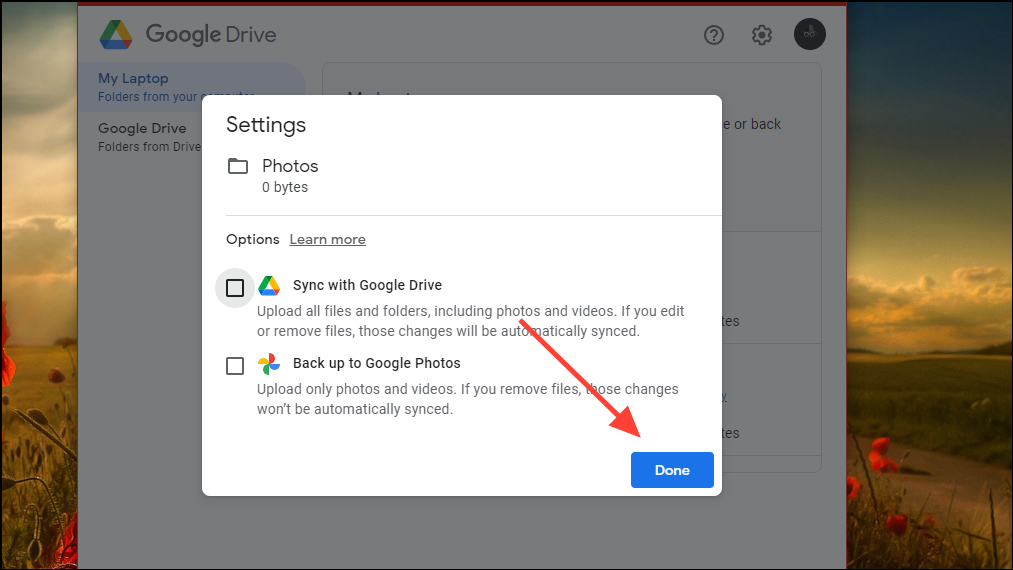Click the account profile avatar

coord(809,34)
